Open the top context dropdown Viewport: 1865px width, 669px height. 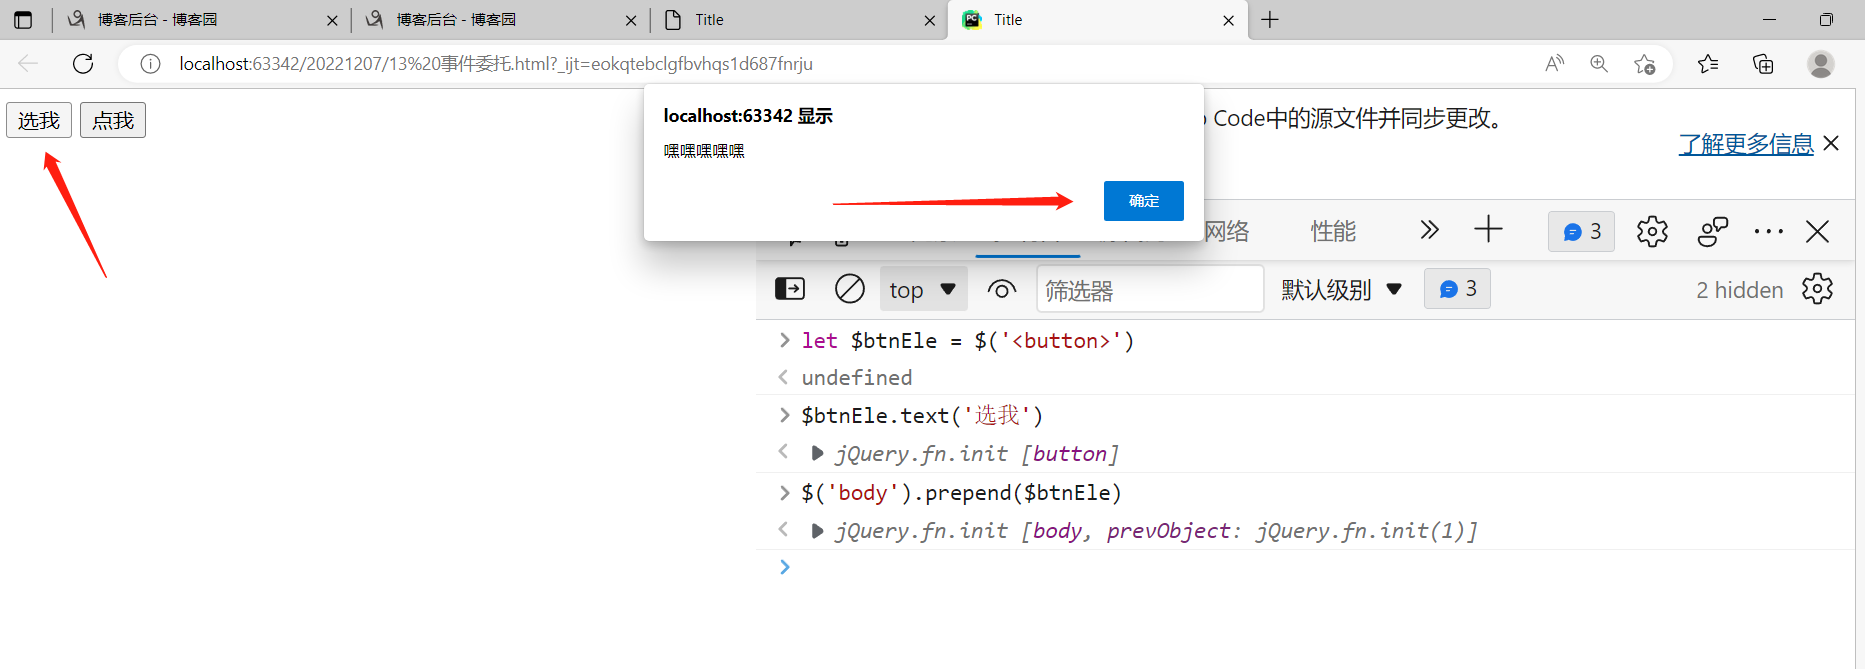(x=923, y=290)
